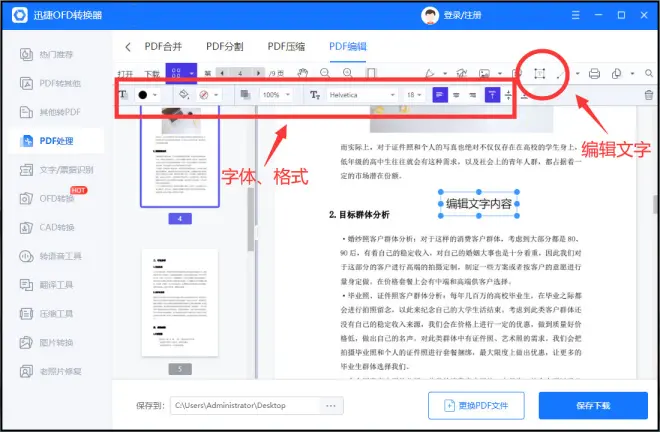This screenshot has height=432, width=660.
Task: Click the save path input field
Action: [245, 405]
